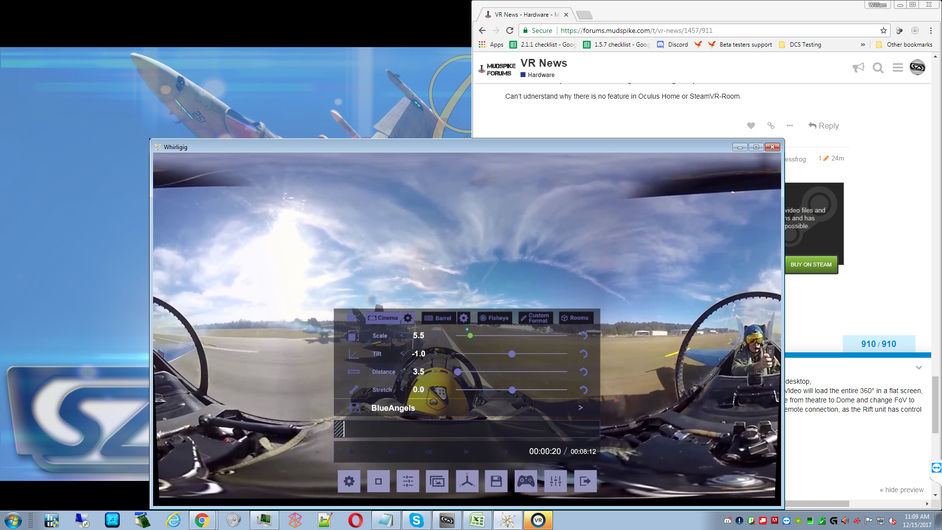The width and height of the screenshot is (942, 530).
Task: Copy post link using the chain icon
Action: point(771,126)
